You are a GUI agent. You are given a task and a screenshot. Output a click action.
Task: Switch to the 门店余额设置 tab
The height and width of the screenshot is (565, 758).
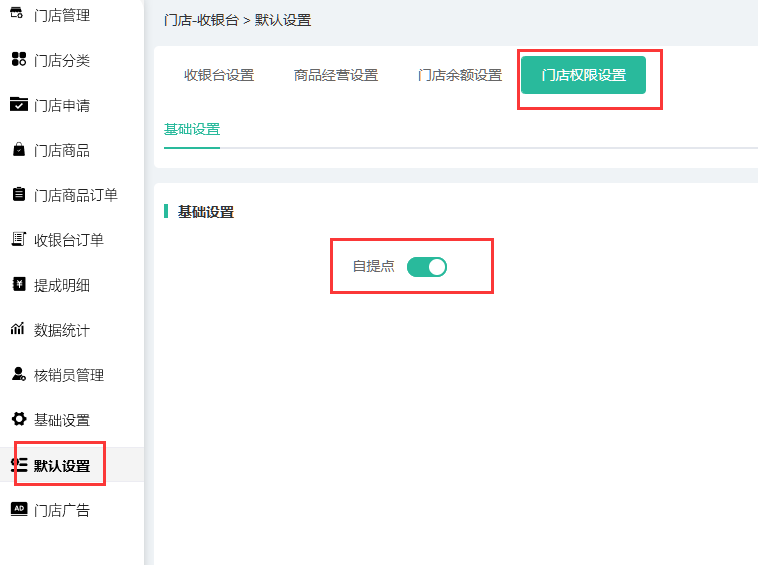[x=460, y=75]
